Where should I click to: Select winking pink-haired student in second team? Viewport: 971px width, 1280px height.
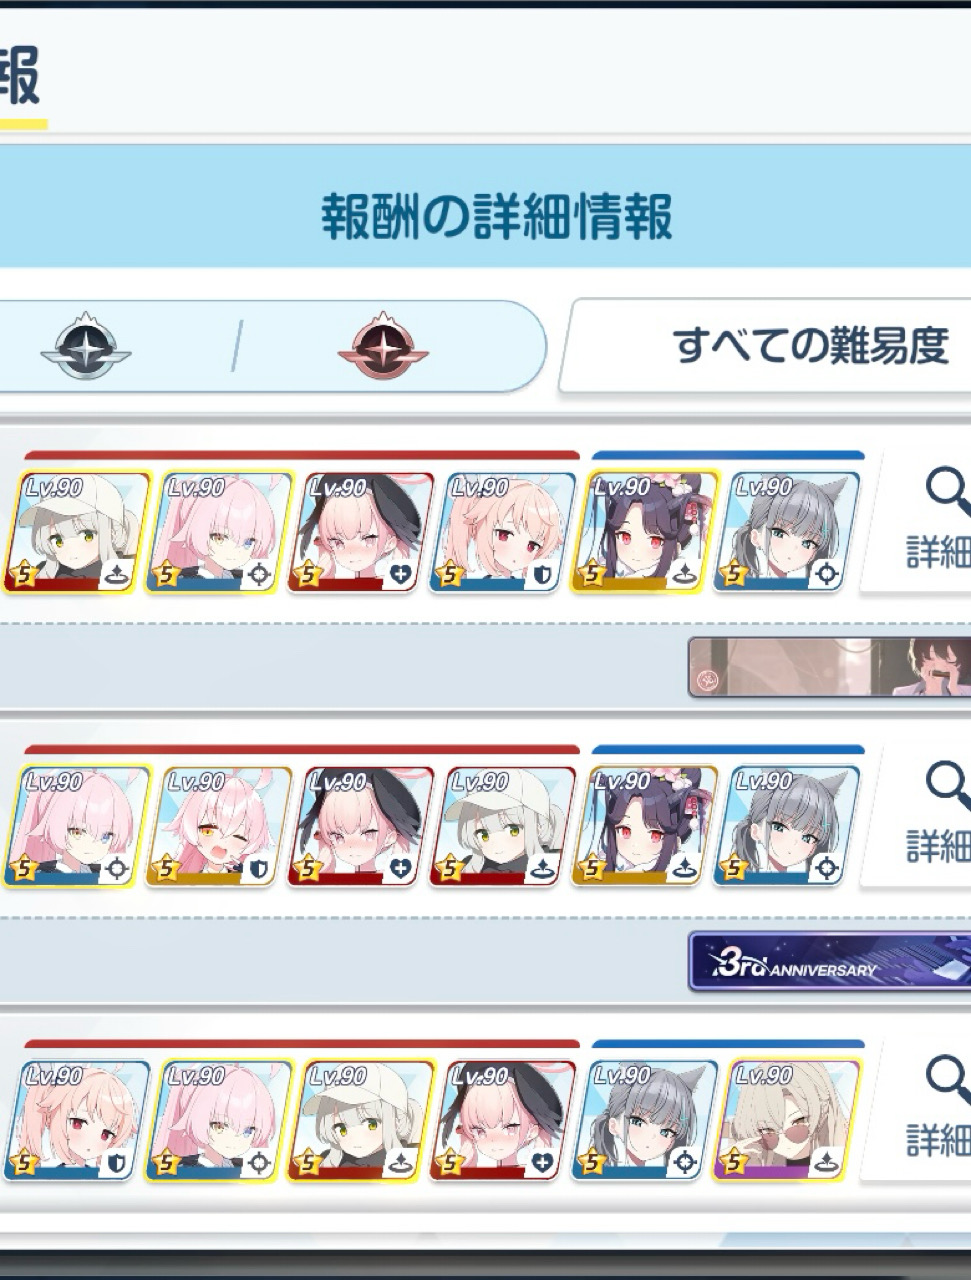pyautogui.click(x=219, y=826)
